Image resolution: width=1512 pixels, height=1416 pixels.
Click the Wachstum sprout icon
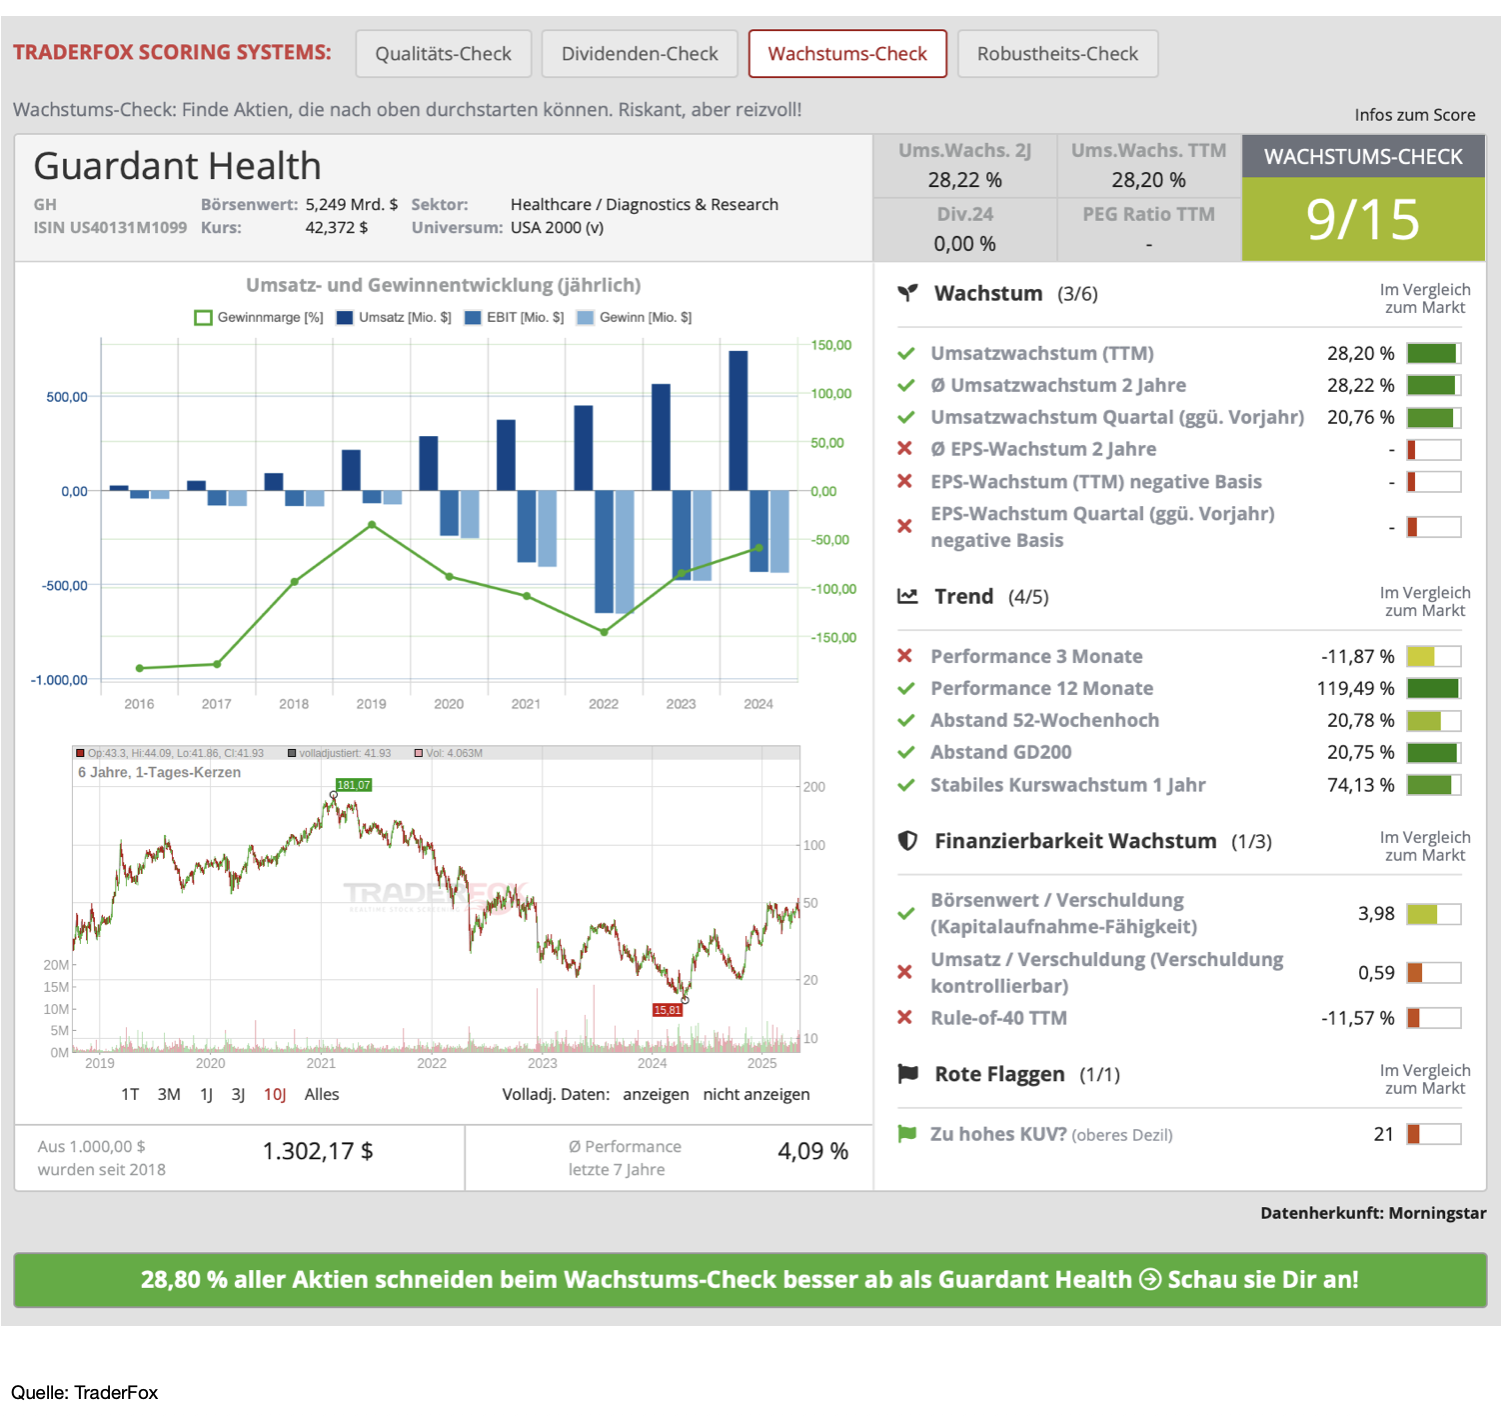(907, 293)
